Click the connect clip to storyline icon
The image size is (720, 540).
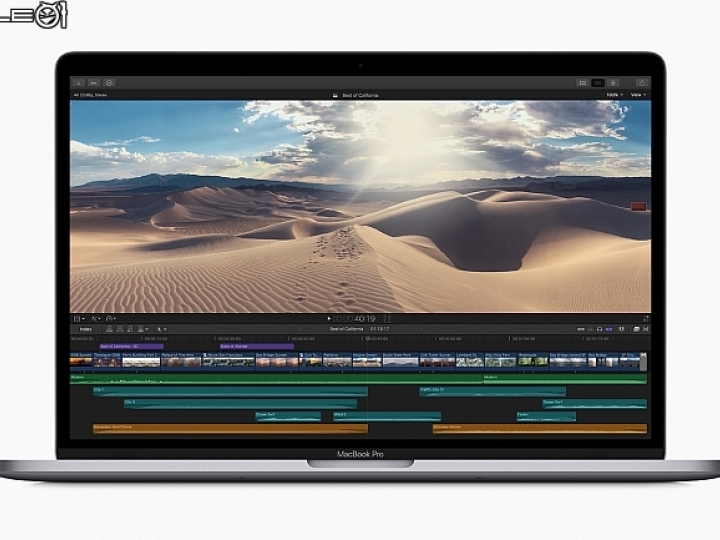coord(109,329)
